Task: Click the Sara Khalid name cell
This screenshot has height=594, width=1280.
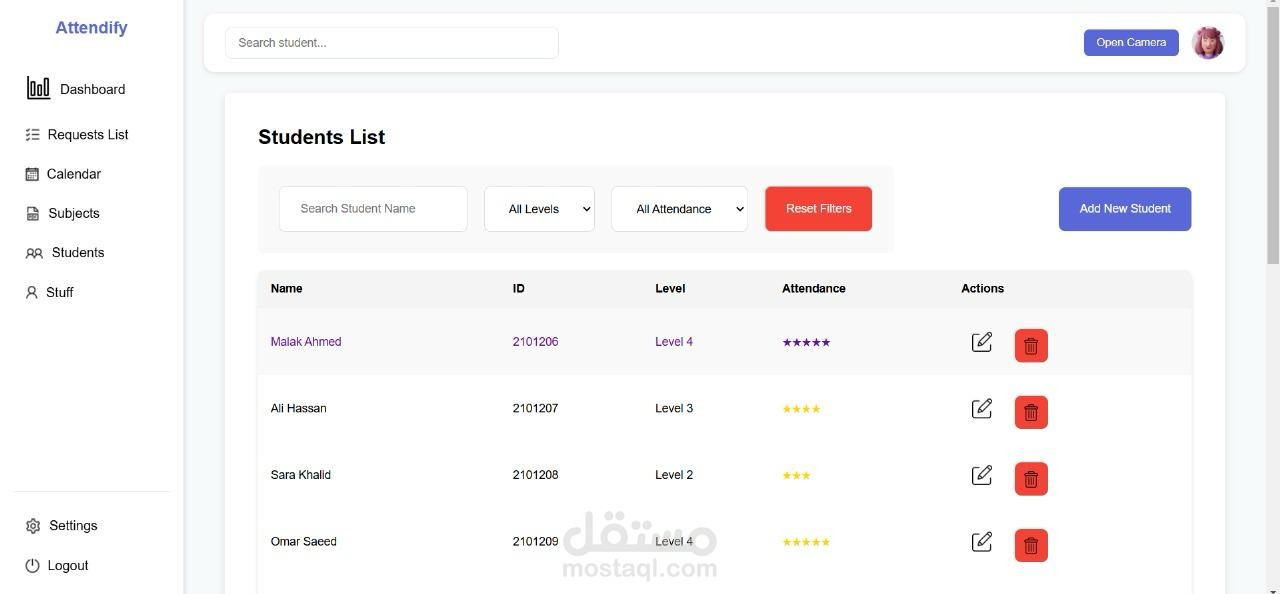Action: [x=300, y=475]
